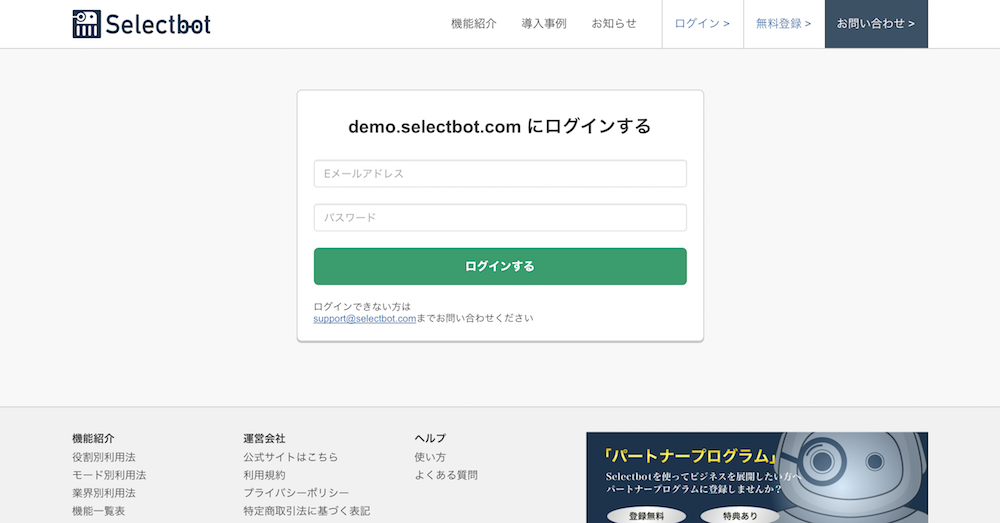Click the Selectbot robot logo icon
The width and height of the screenshot is (1000, 523).
86,24
